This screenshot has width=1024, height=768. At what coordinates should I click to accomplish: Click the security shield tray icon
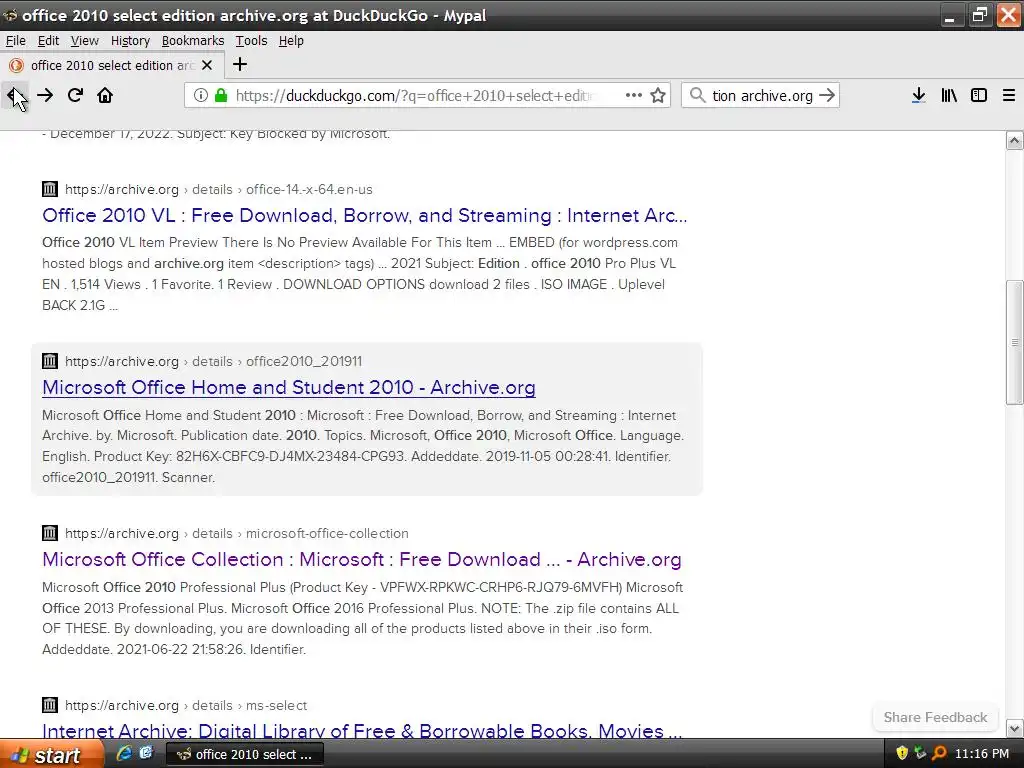[x=902, y=754]
